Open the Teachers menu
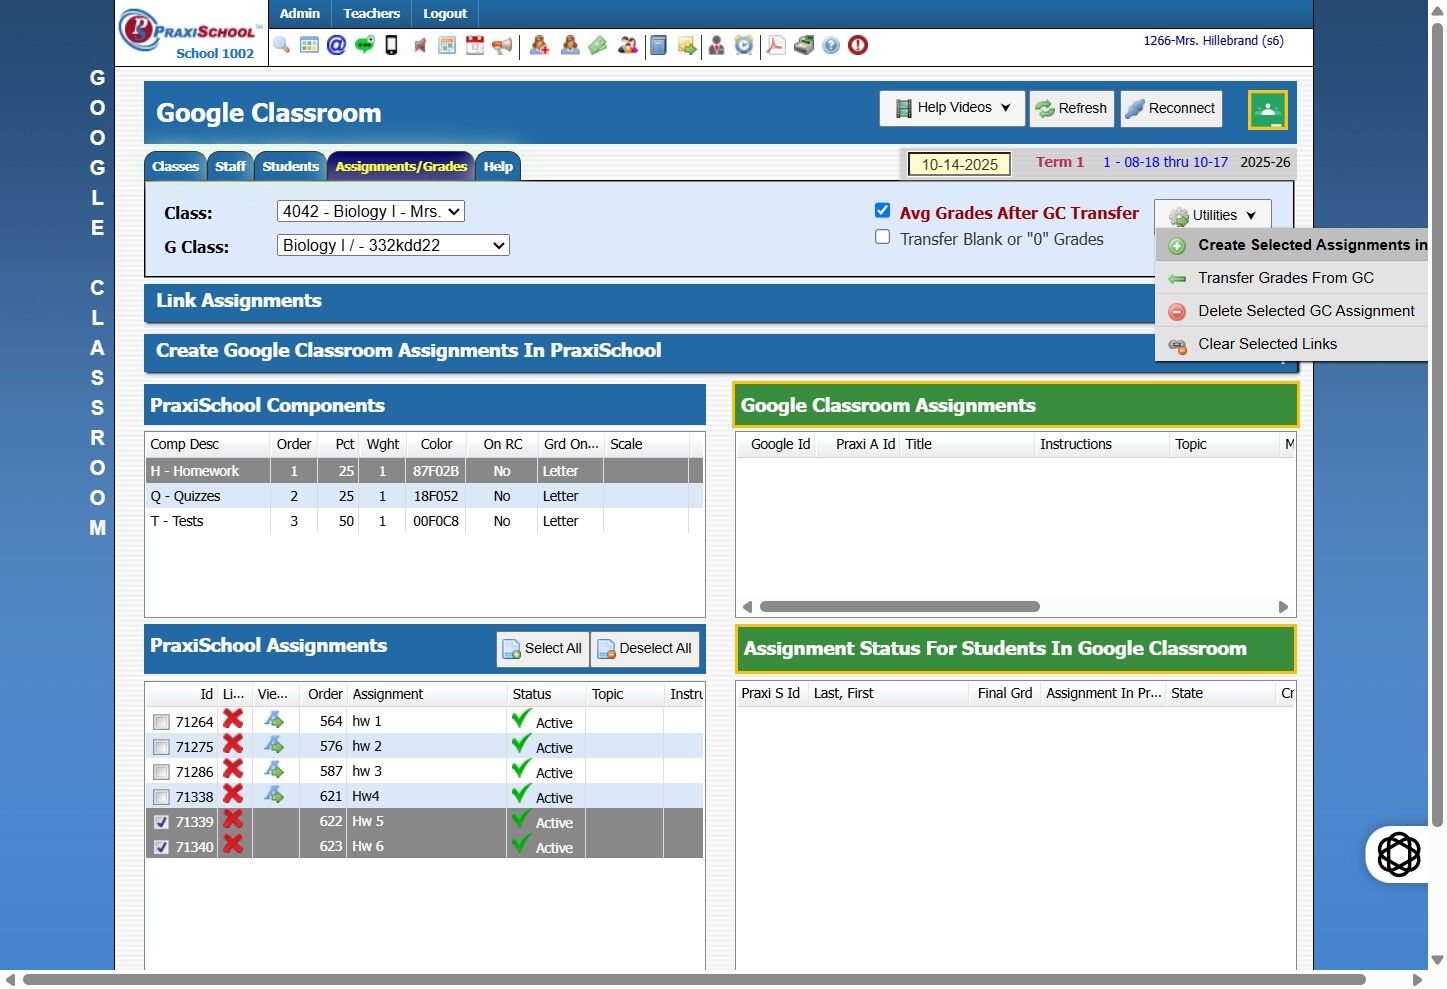Image resolution: width=1447 pixels, height=989 pixels. (372, 14)
